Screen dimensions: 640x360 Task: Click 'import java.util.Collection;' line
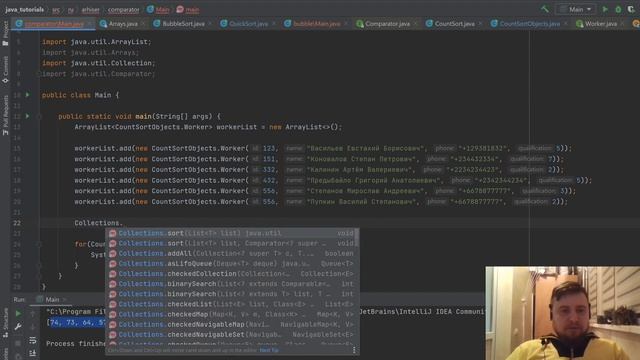pos(99,63)
